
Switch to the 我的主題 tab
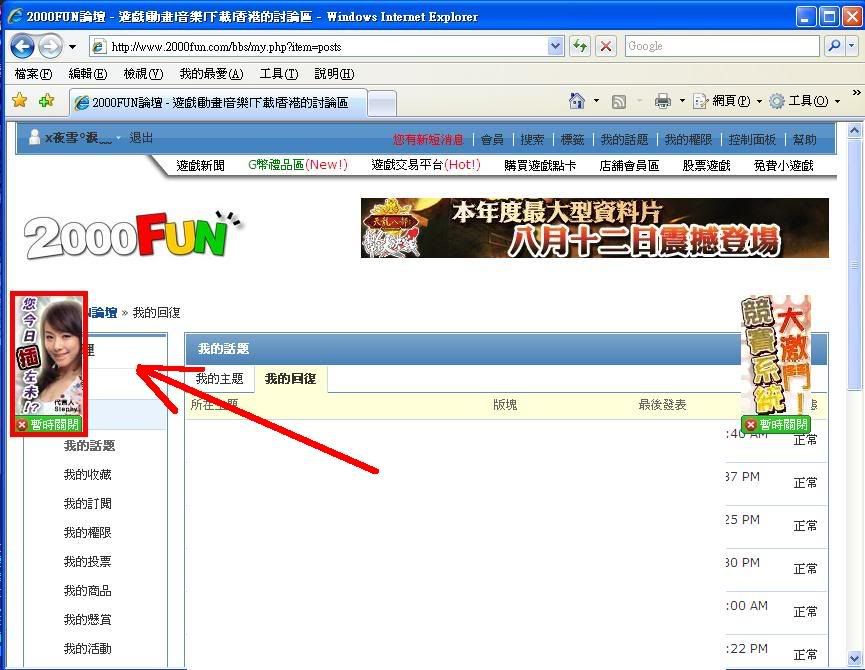219,379
